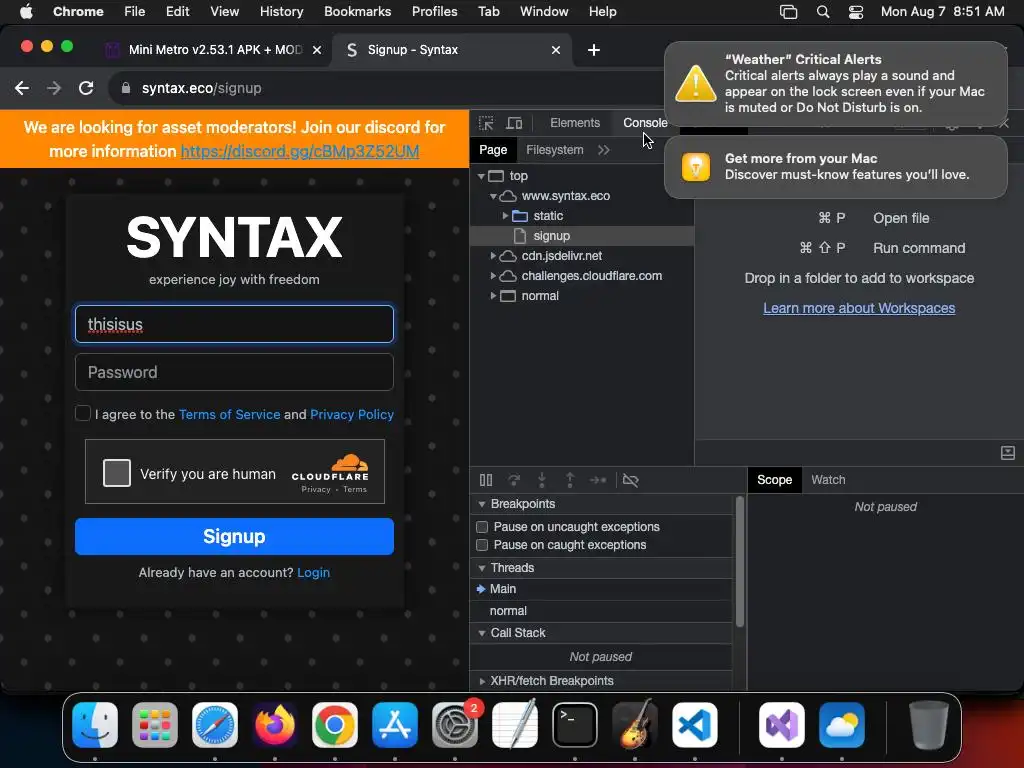
Task: Click the username field containing thisisus
Action: tap(234, 324)
